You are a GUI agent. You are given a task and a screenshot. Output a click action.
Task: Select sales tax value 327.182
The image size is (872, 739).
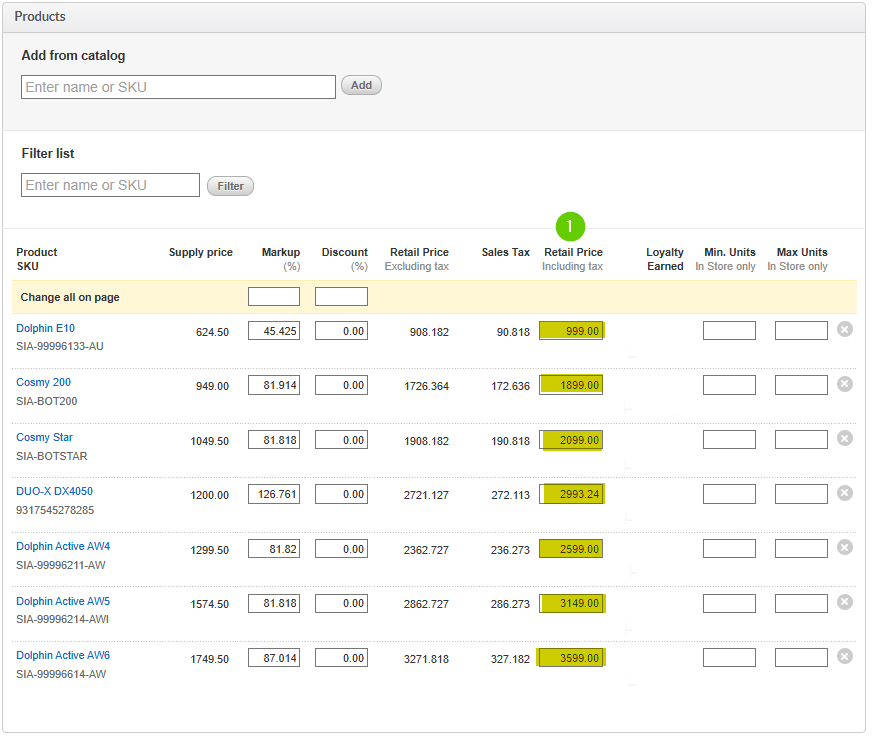coord(510,659)
